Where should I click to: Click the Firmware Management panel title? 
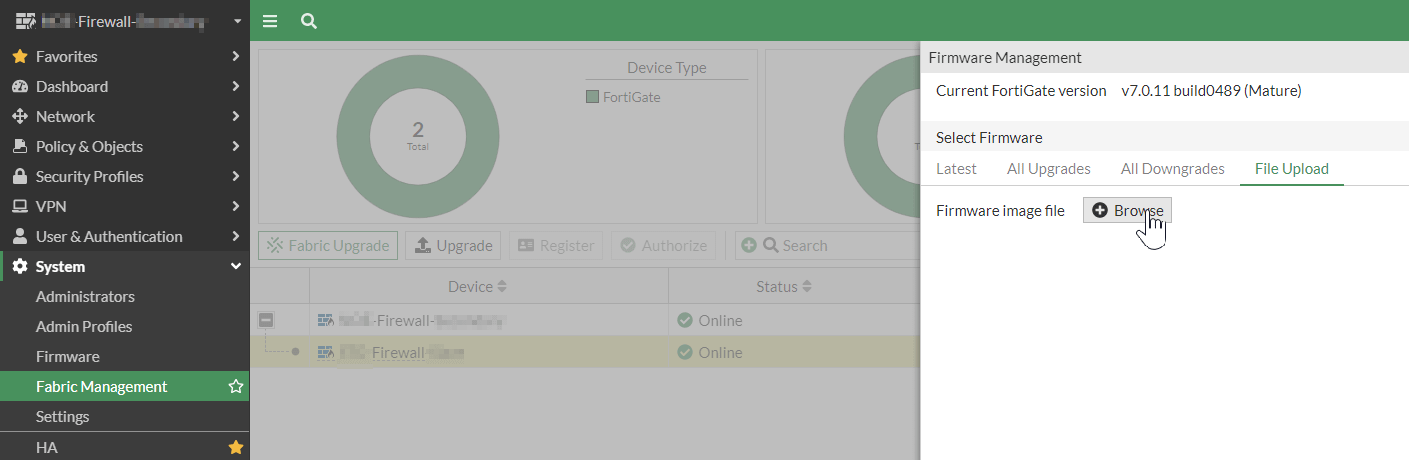[1005, 57]
